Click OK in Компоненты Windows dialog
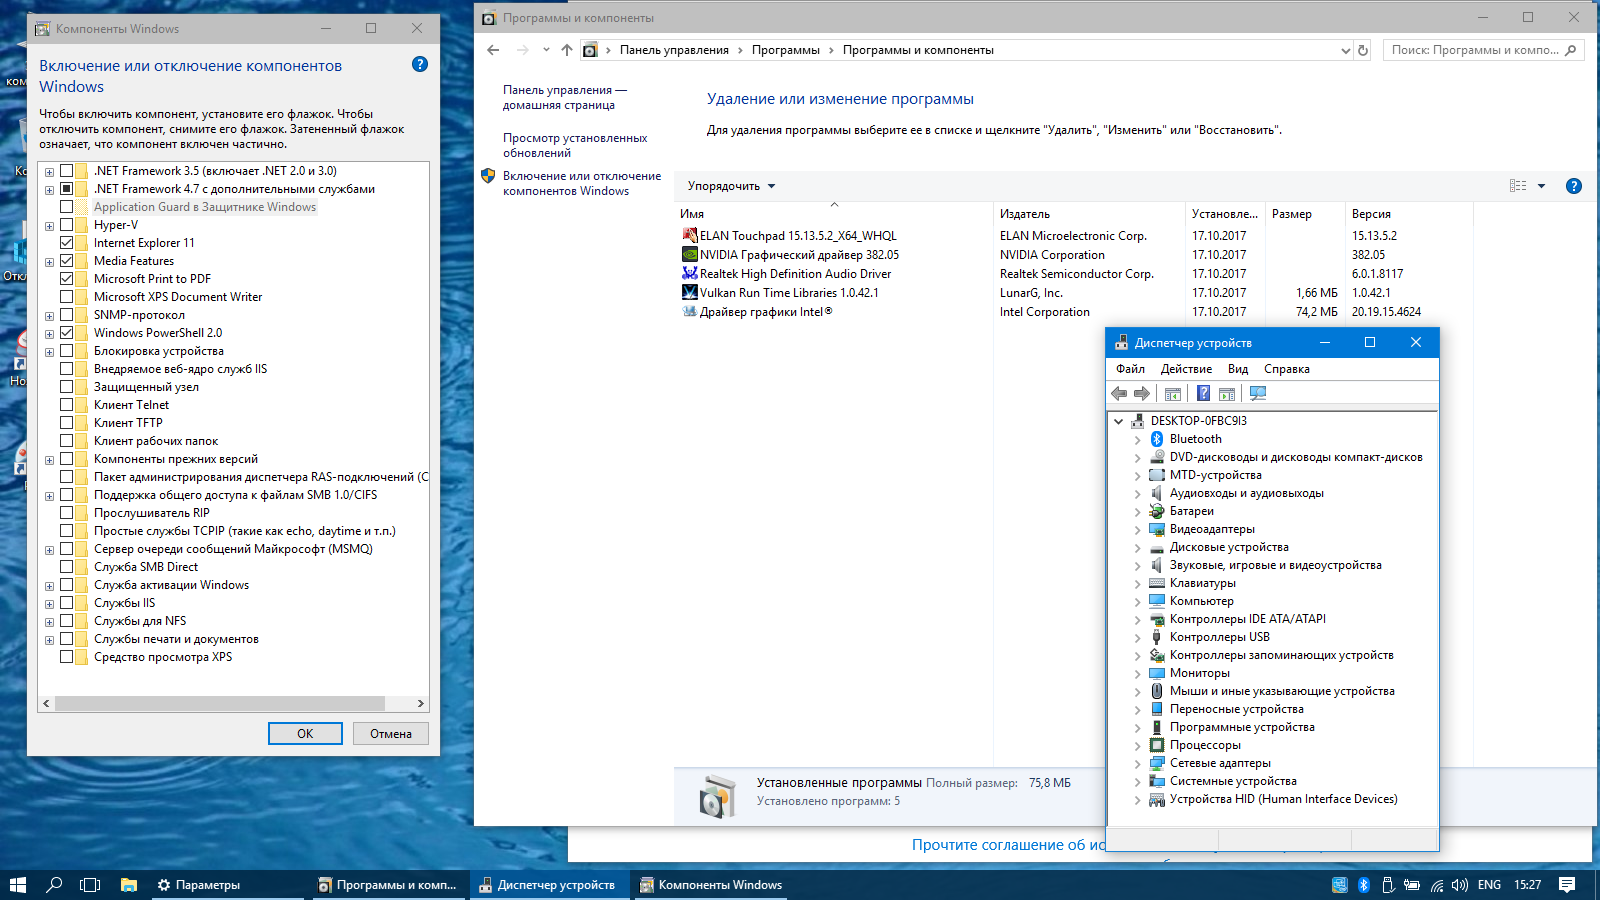1600x900 pixels. tap(305, 734)
